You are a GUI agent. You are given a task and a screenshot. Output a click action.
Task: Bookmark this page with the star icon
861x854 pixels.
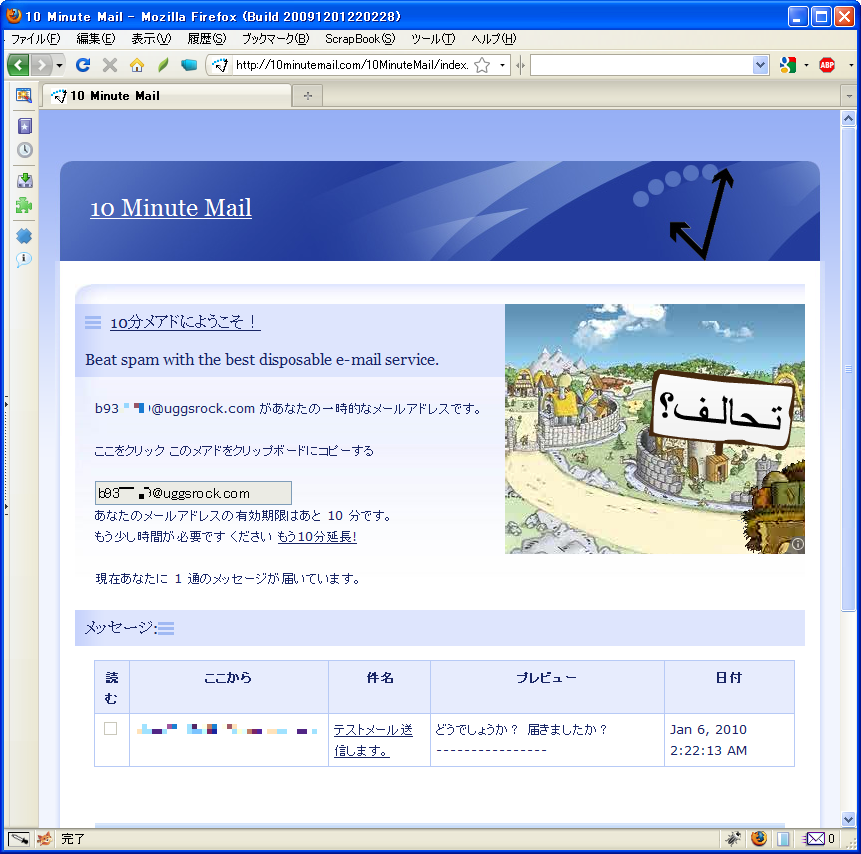point(482,65)
